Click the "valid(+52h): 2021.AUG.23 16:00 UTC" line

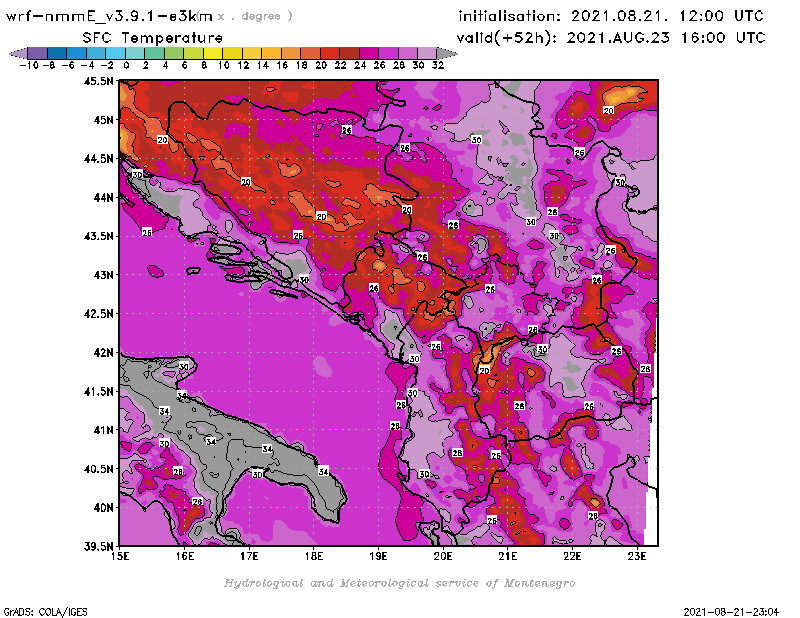pyautogui.click(x=611, y=38)
